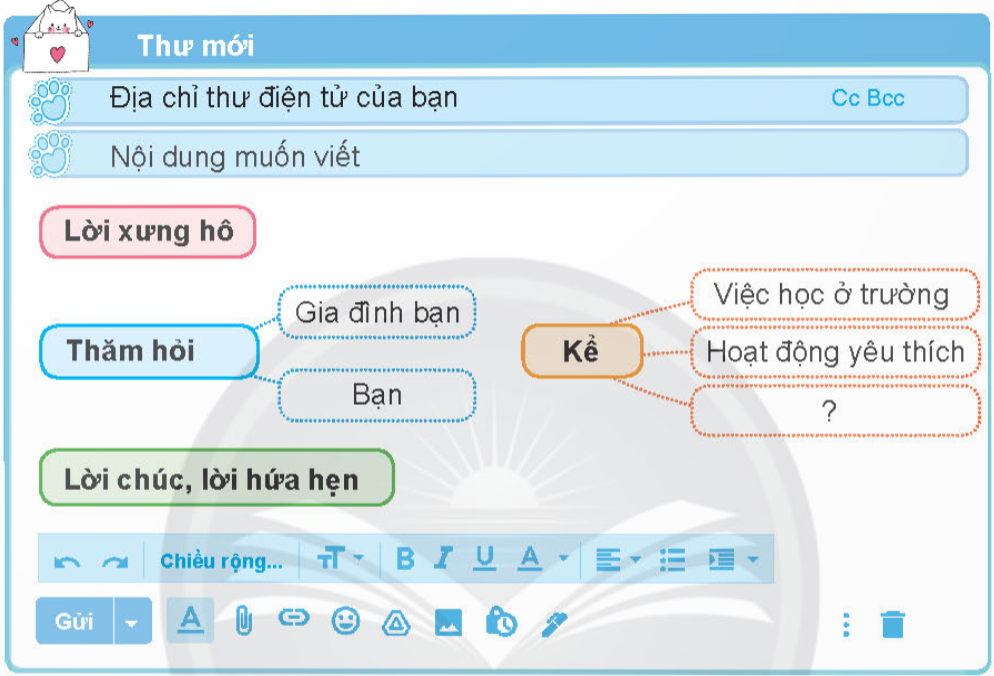Viewport: 994px width, 676px height.
Task: Insert a photo with the image icon
Action: point(448,622)
